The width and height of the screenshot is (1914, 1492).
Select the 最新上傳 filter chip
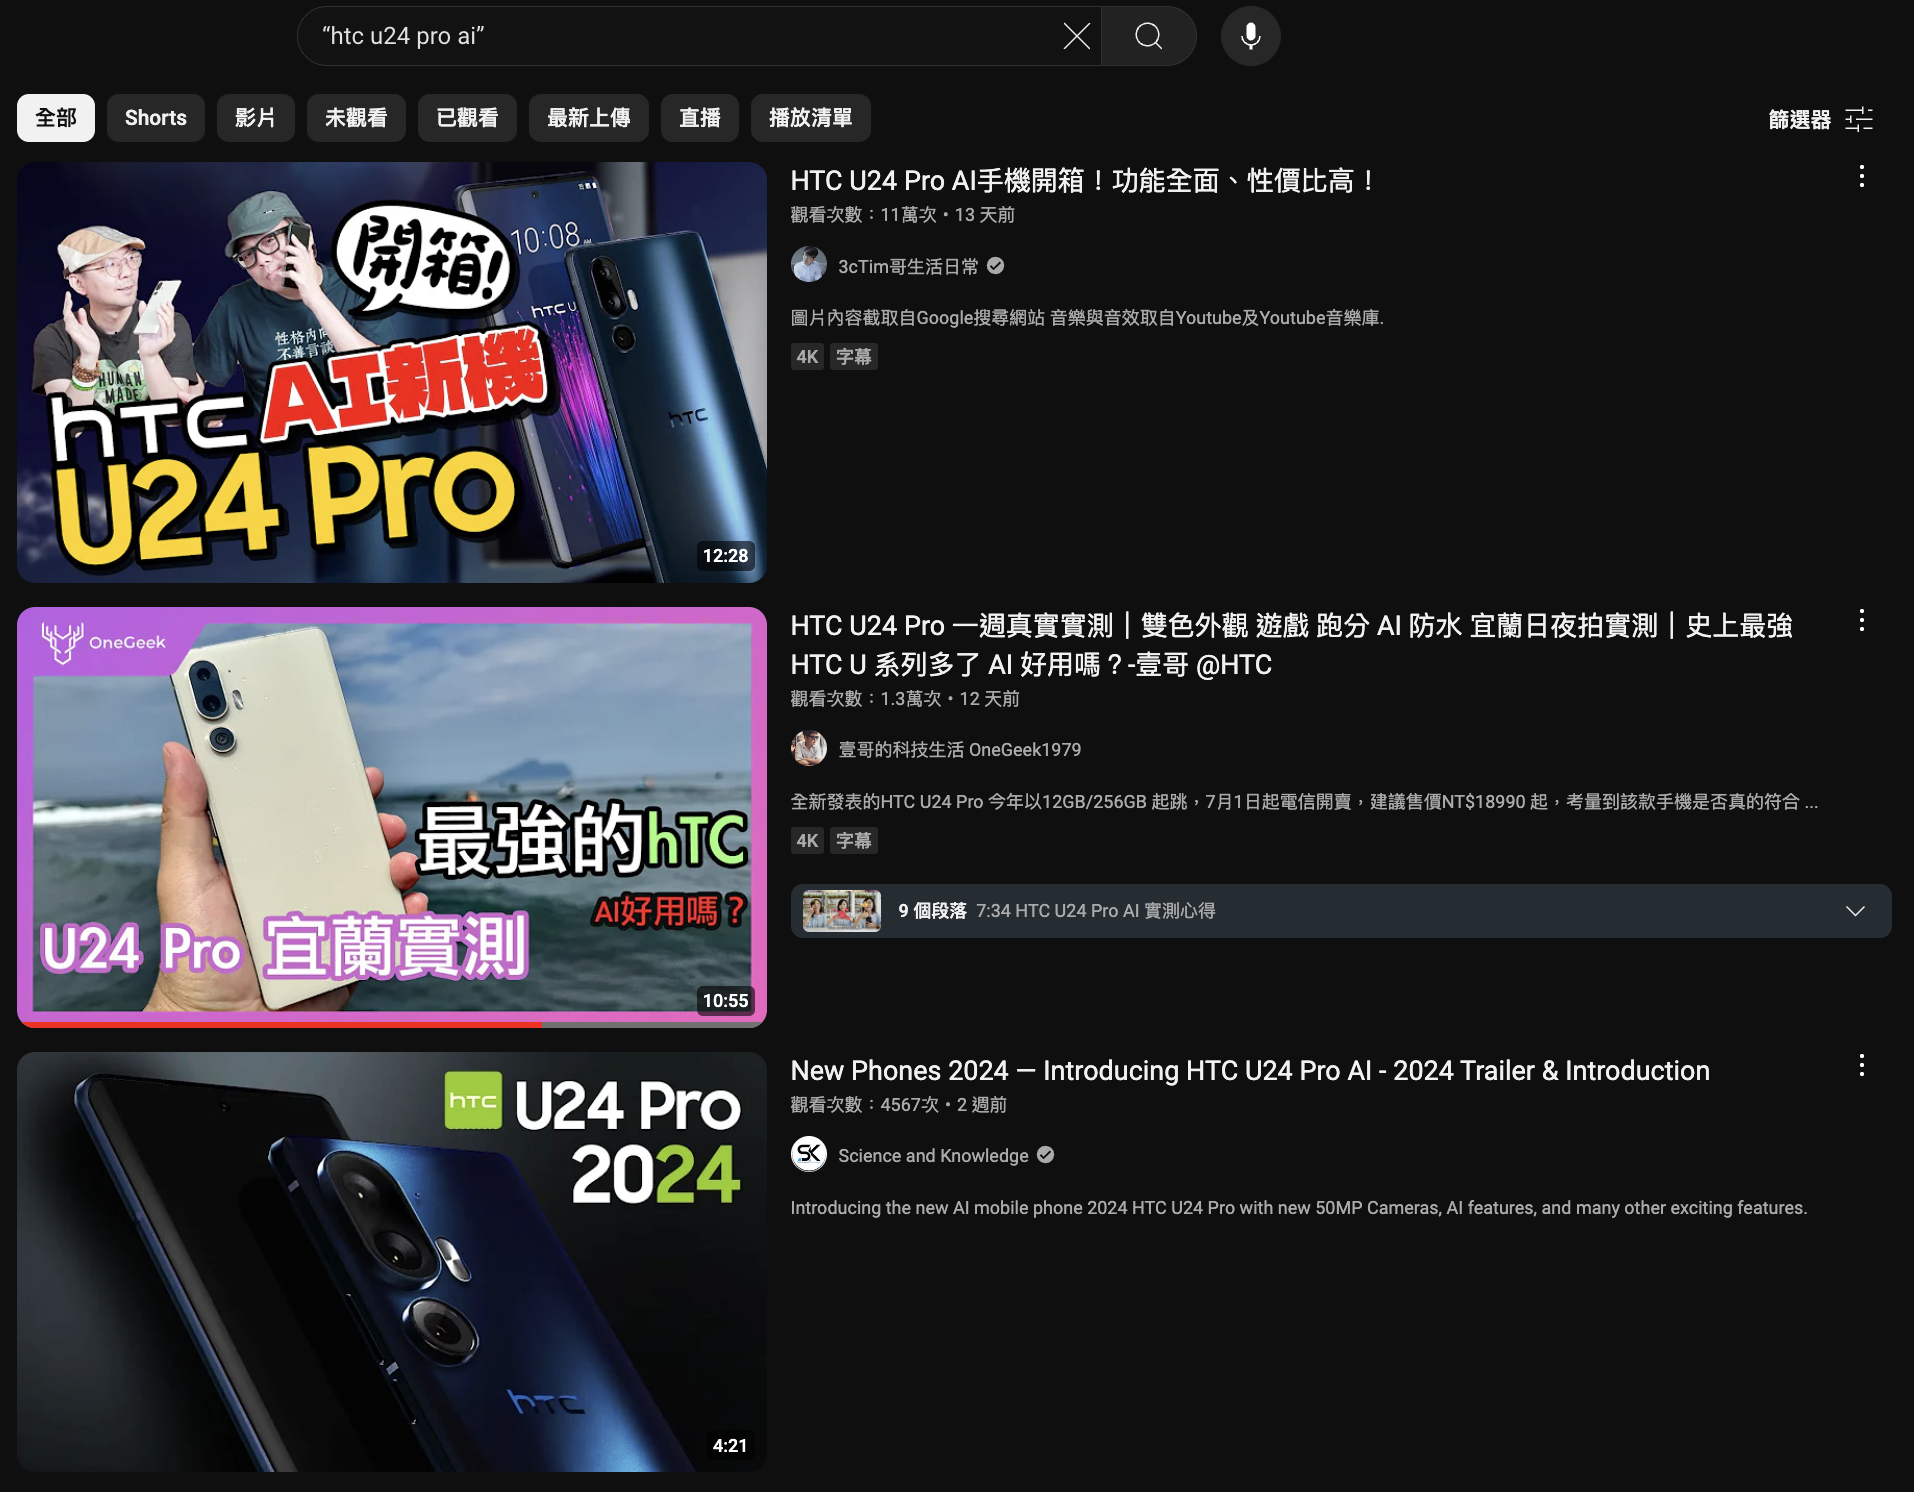(x=588, y=118)
